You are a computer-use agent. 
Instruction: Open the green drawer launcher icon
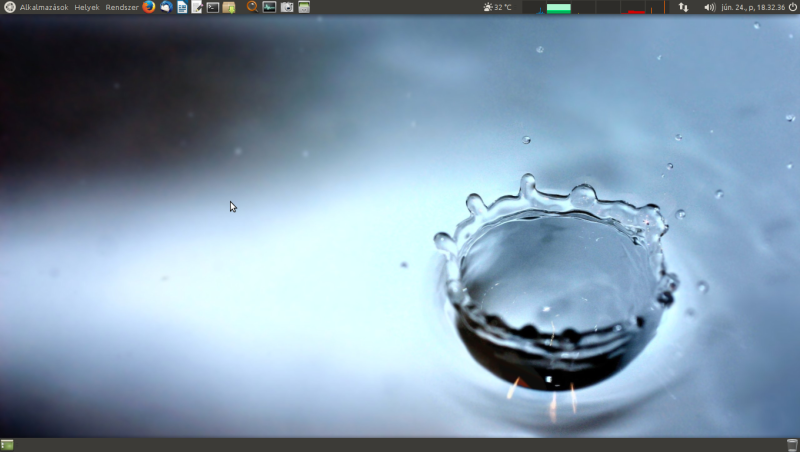[x=304, y=7]
